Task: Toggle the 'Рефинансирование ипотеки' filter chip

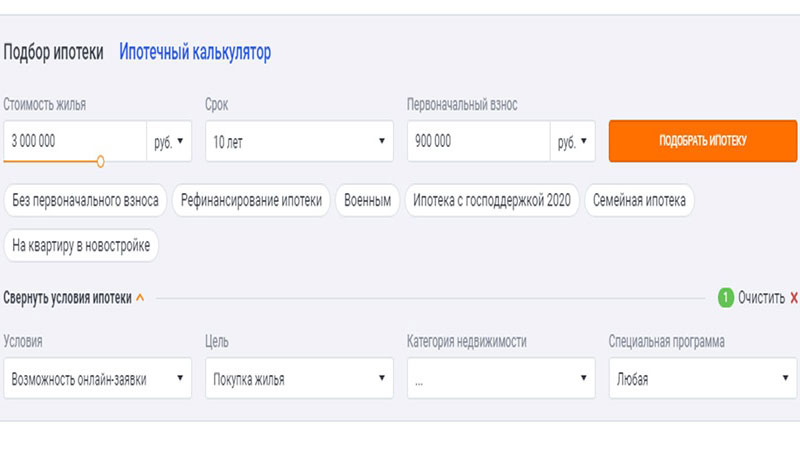Action: click(251, 200)
